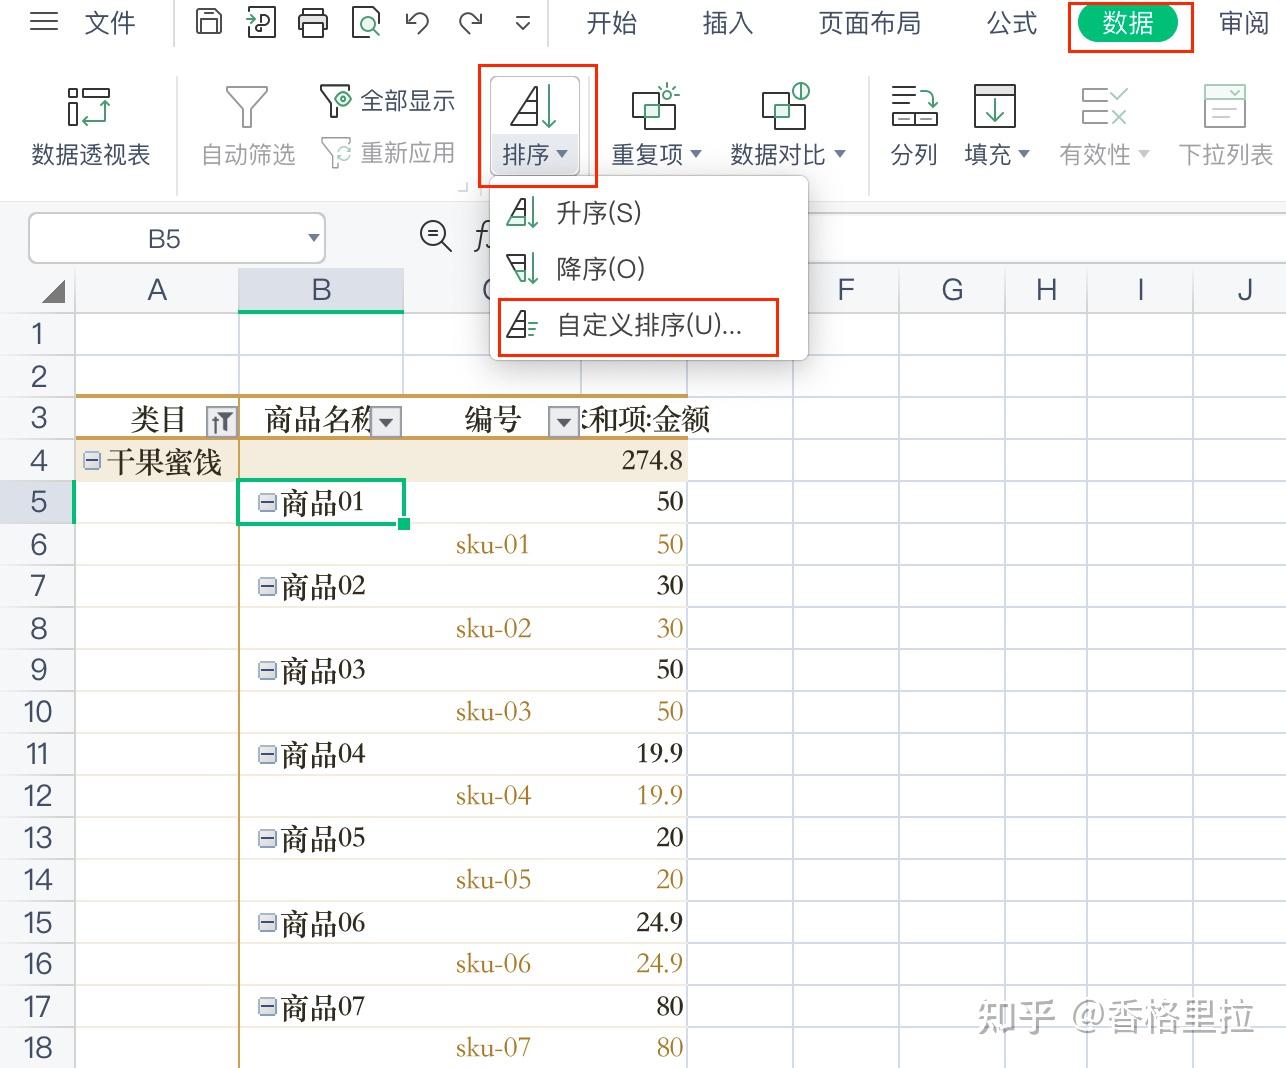The height and width of the screenshot is (1068, 1286).
Task: Select cell containing sku-06
Action: [x=493, y=964]
